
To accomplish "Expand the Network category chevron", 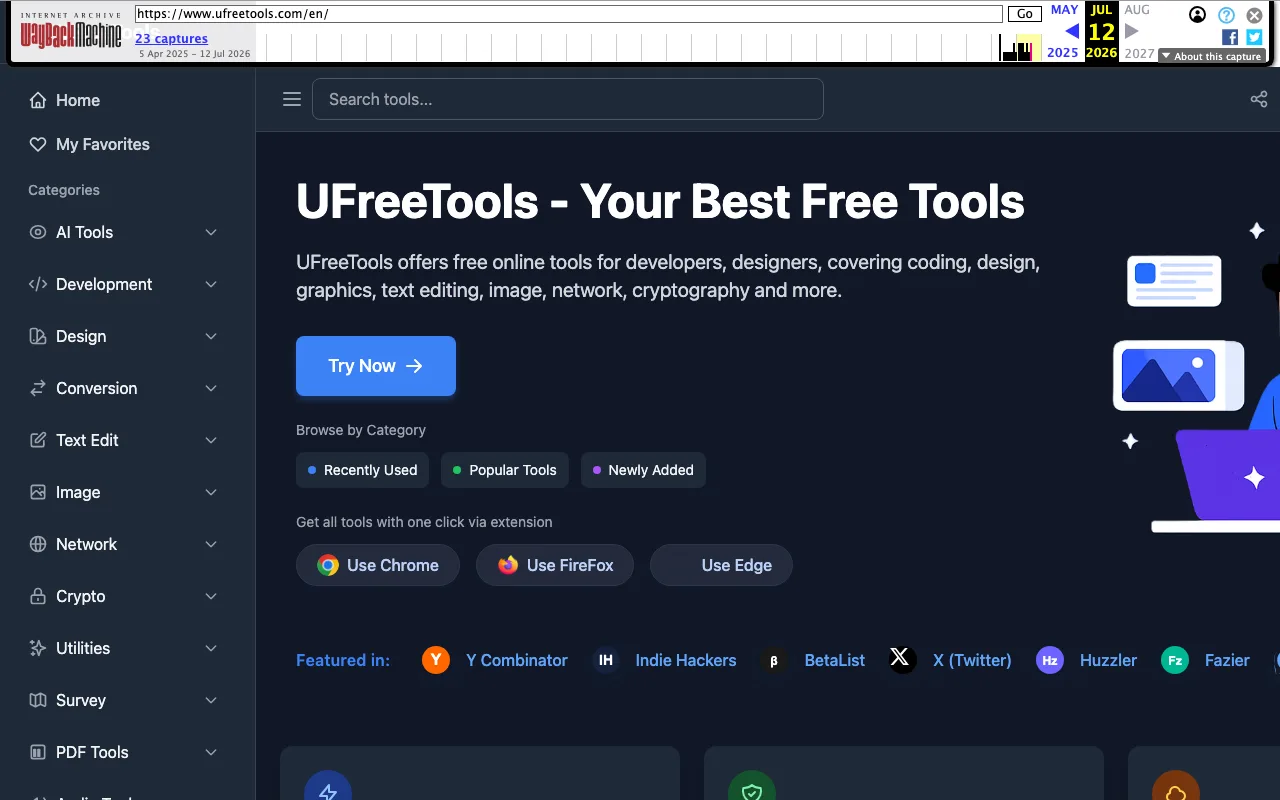I will (211, 544).
